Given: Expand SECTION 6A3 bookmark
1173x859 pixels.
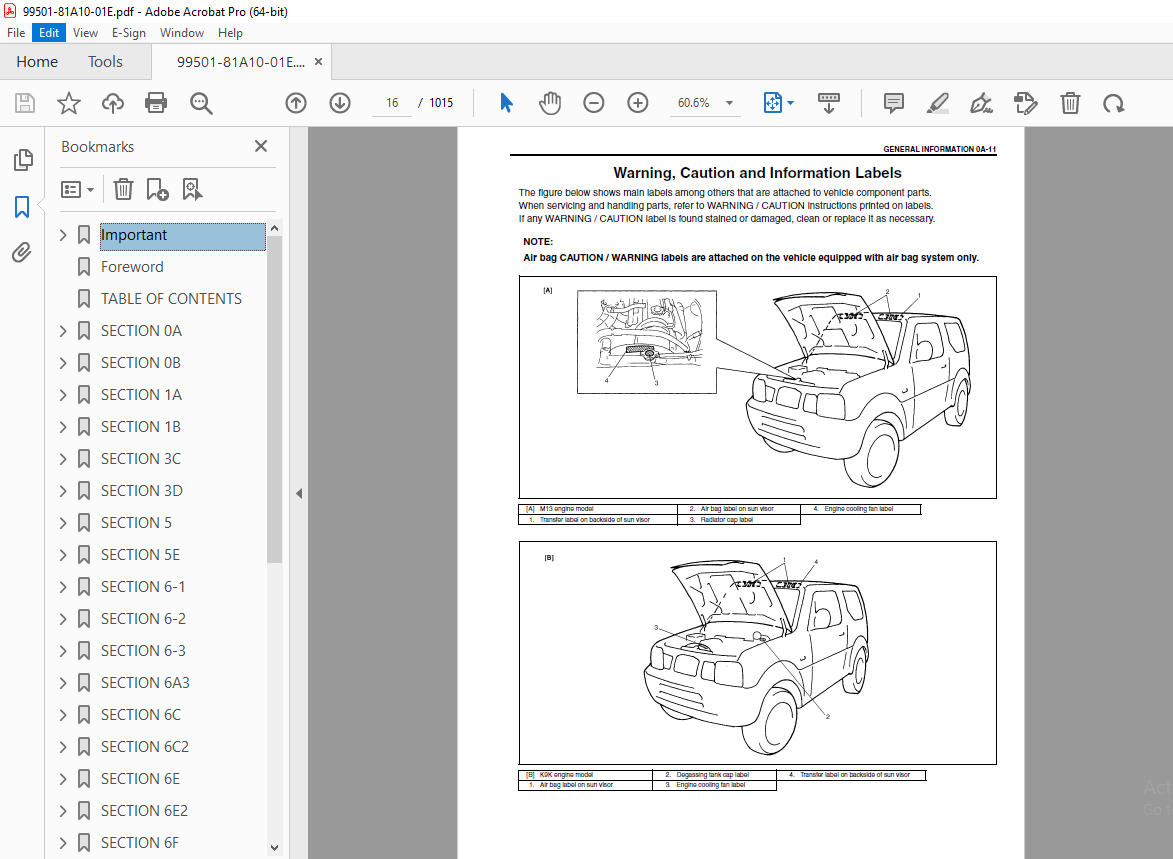Looking at the screenshot, I should 63,682.
